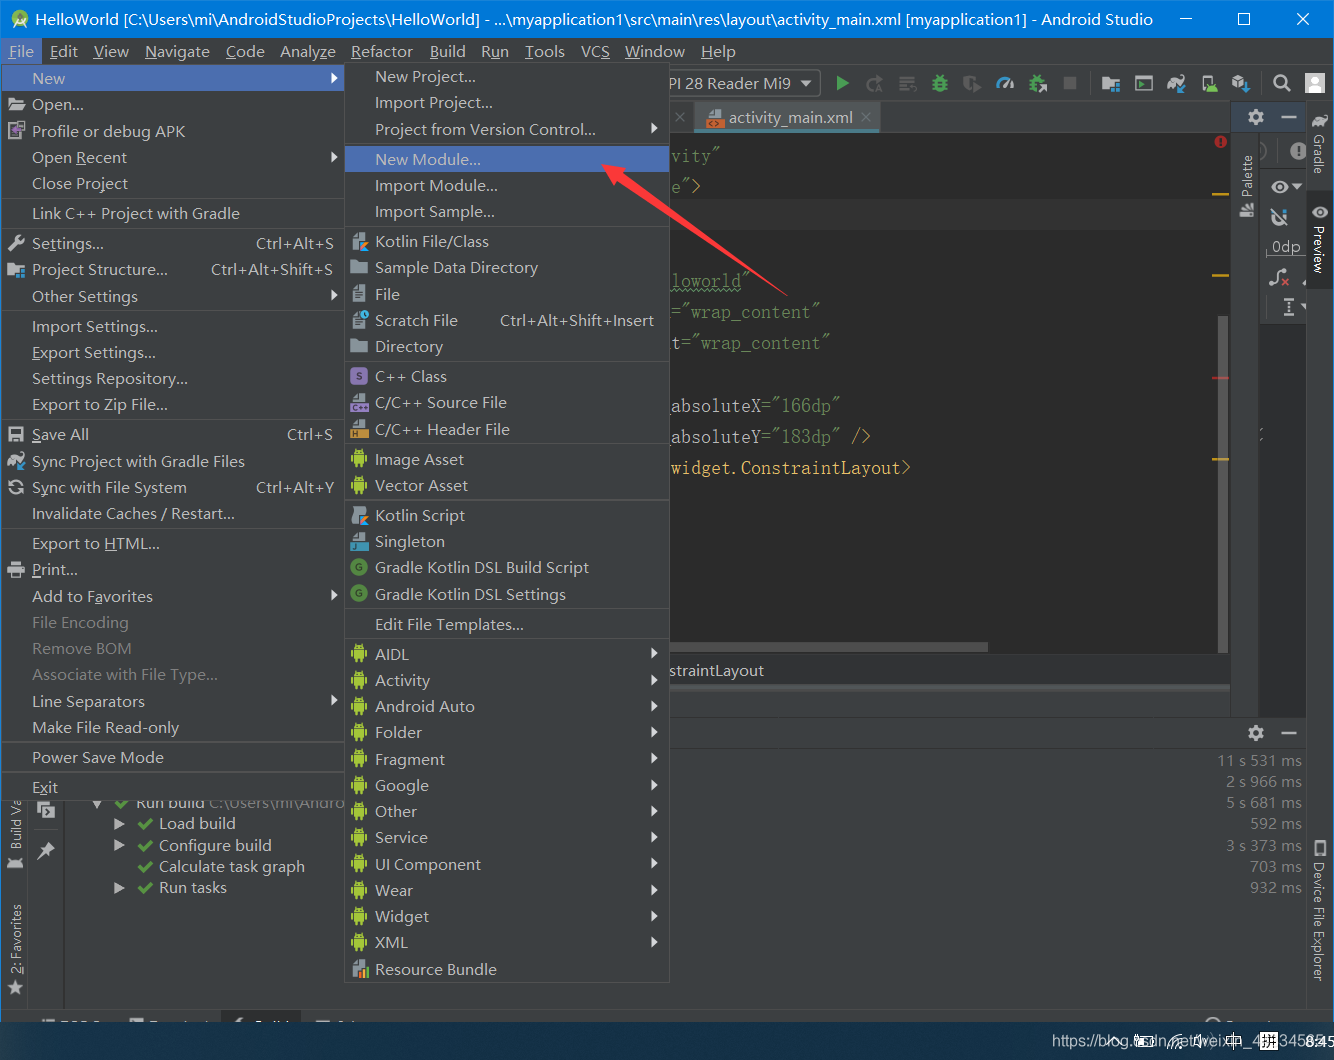1334x1060 pixels.
Task: Click the 0dp default margins field
Action: click(1286, 247)
